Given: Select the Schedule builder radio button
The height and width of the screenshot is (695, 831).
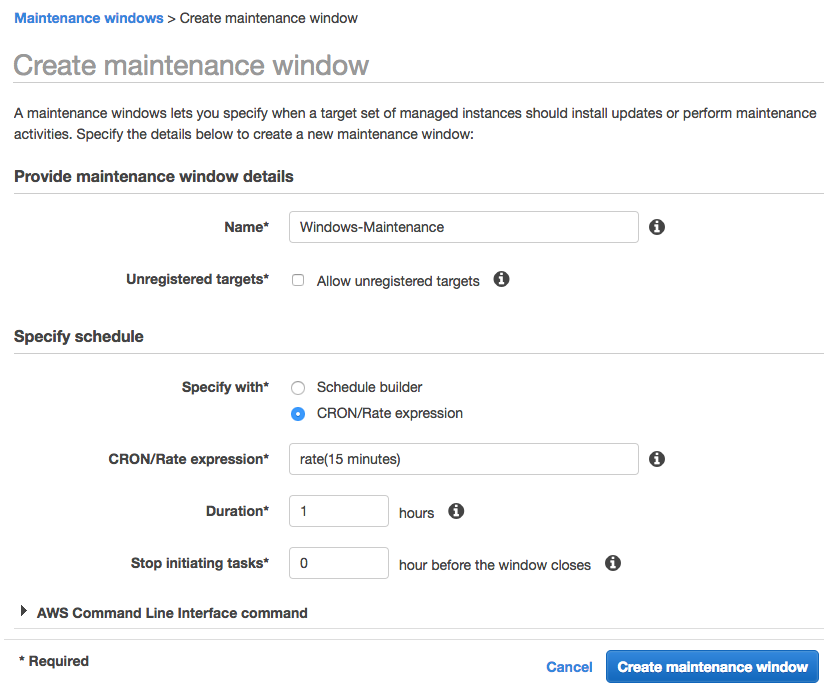Looking at the screenshot, I should [x=298, y=388].
